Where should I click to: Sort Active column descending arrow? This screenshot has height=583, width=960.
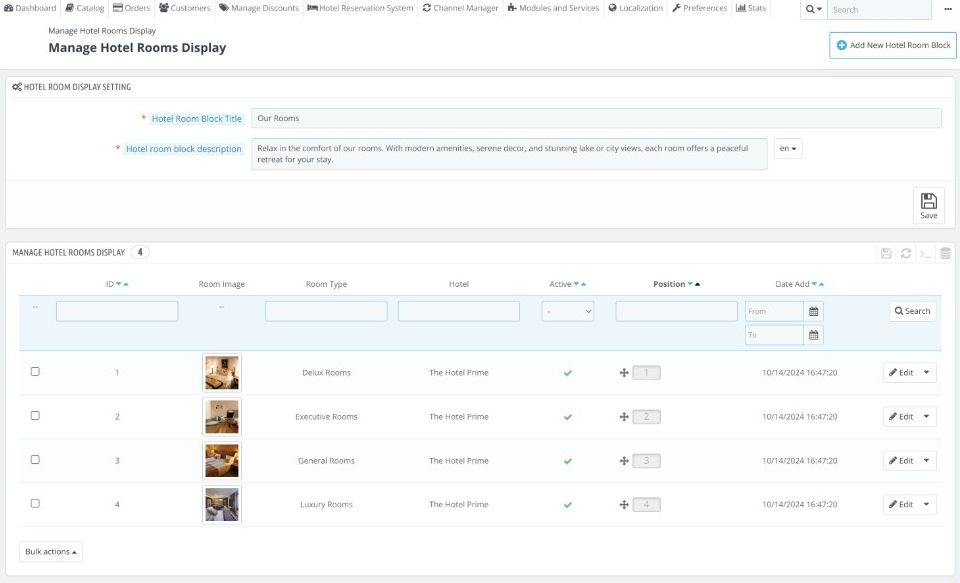576,284
